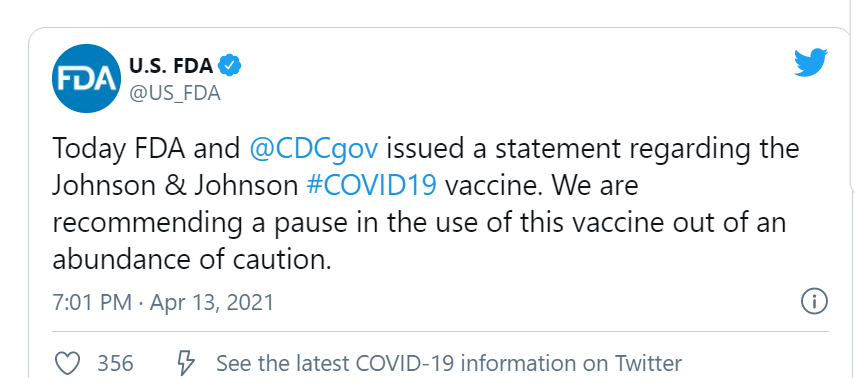
Task: Click the words 'Today FDA and'
Action: point(146,149)
